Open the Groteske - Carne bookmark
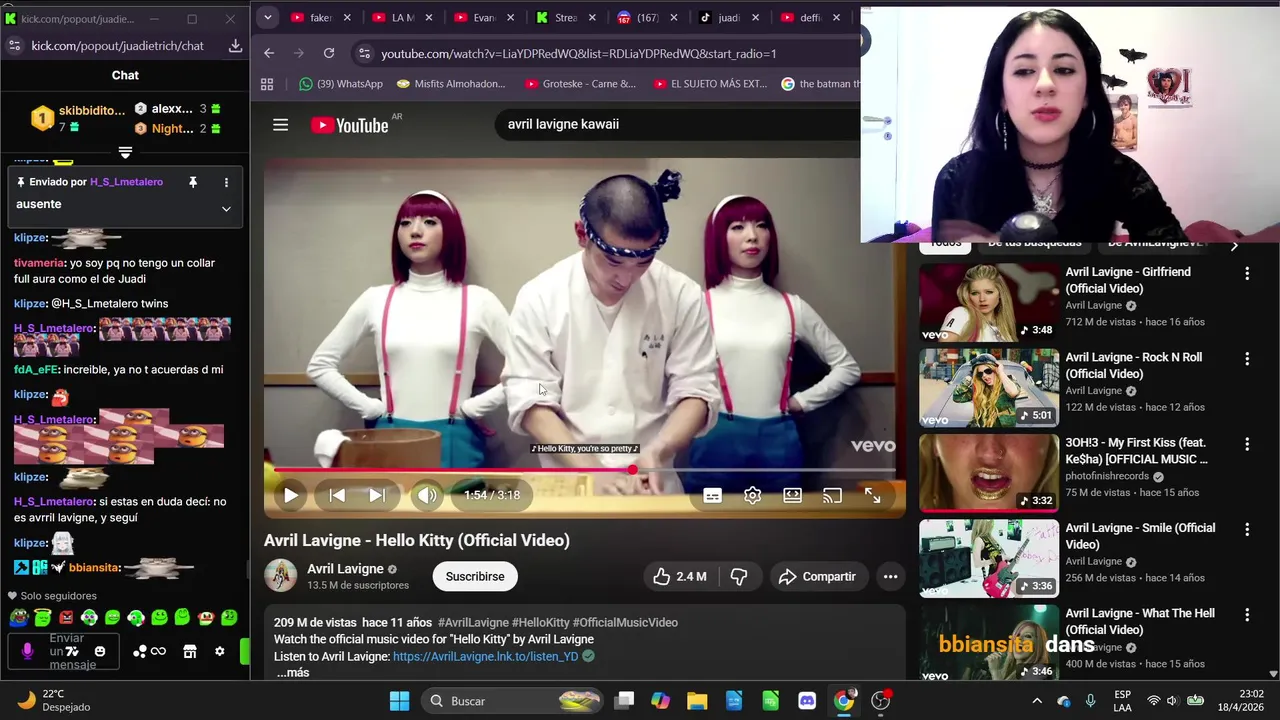Screen dimensions: 1280x720 [580, 84]
